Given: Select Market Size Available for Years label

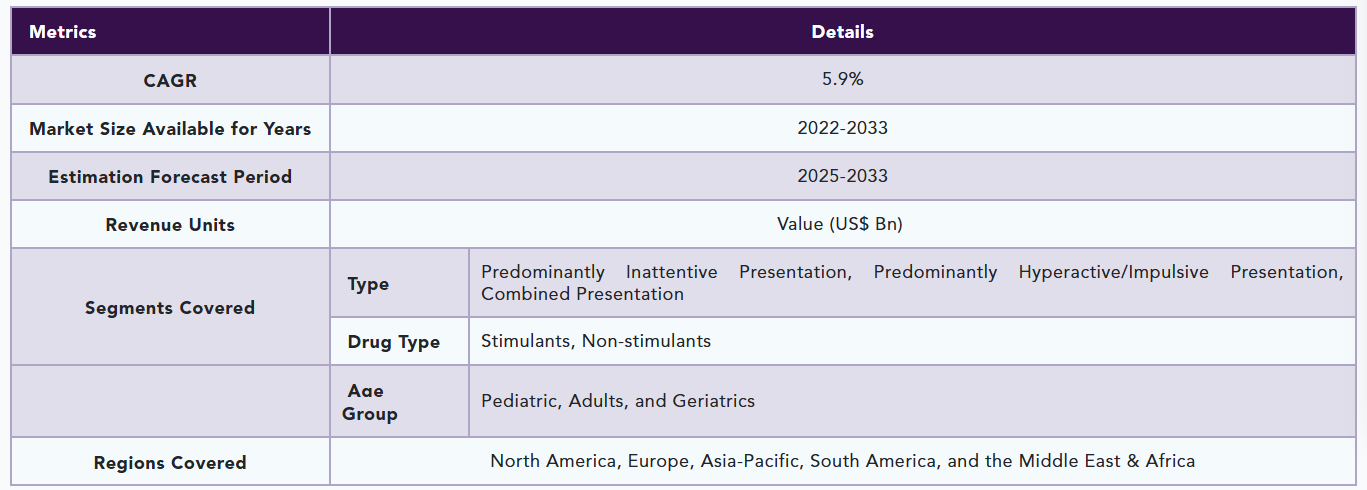Looking at the screenshot, I should tap(170, 128).
